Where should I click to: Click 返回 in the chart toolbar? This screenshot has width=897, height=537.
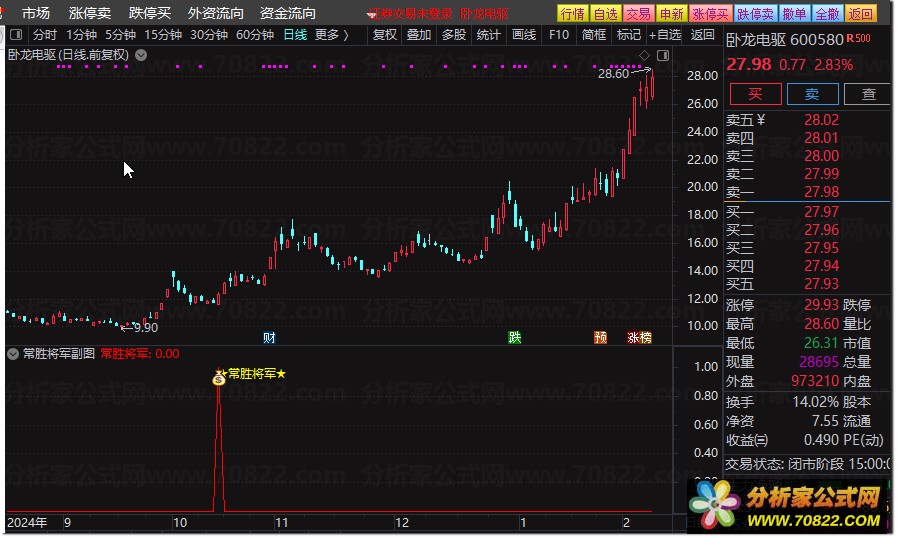coord(702,35)
